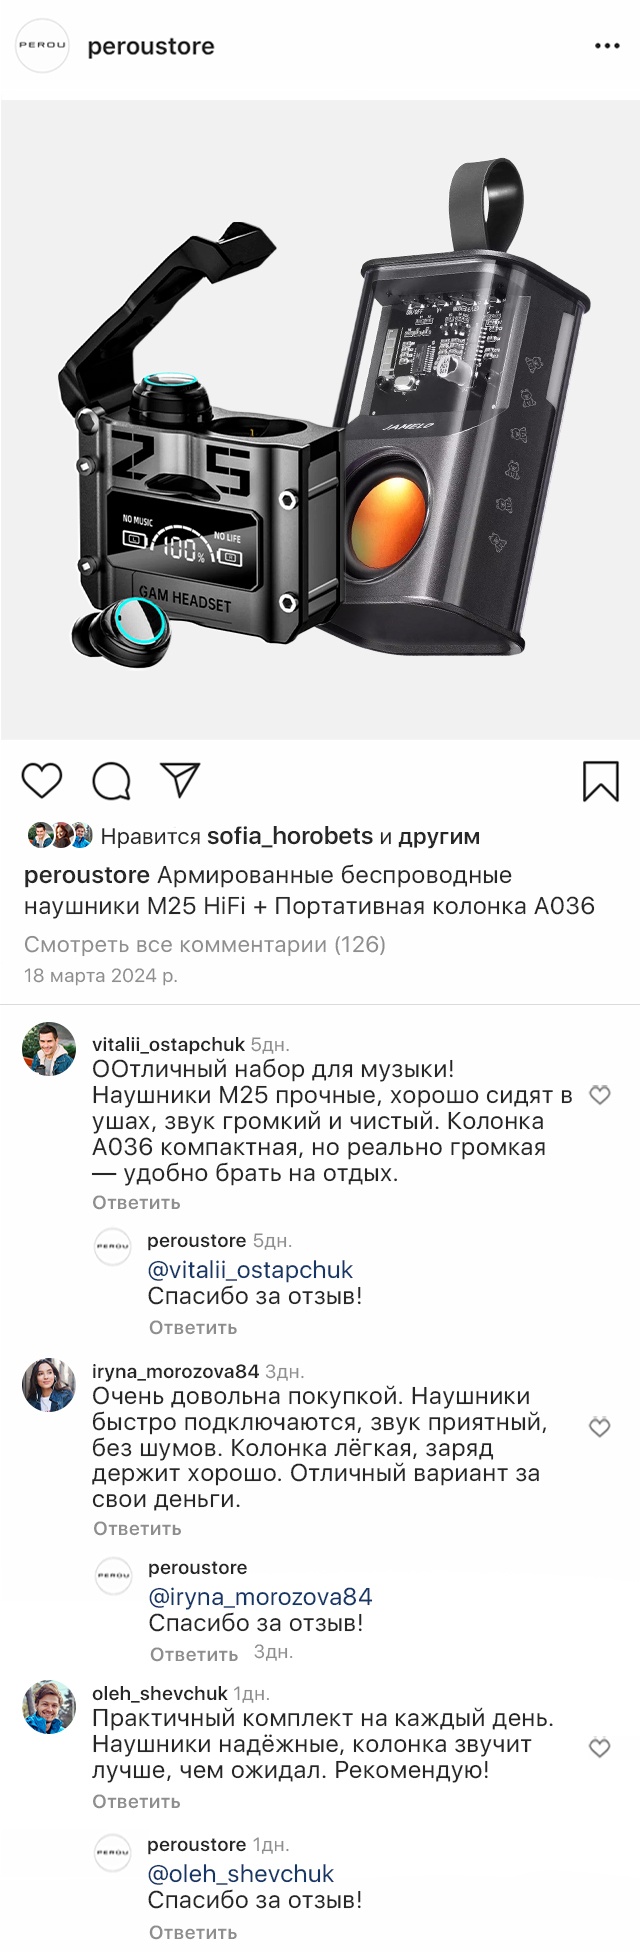The image size is (640, 1952).
Task: Open sofia_horobets liker profile
Action: click(289, 836)
